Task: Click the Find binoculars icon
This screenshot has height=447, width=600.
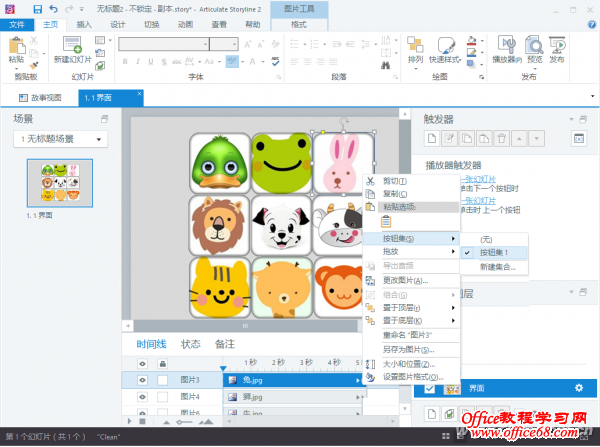Action: click(386, 65)
